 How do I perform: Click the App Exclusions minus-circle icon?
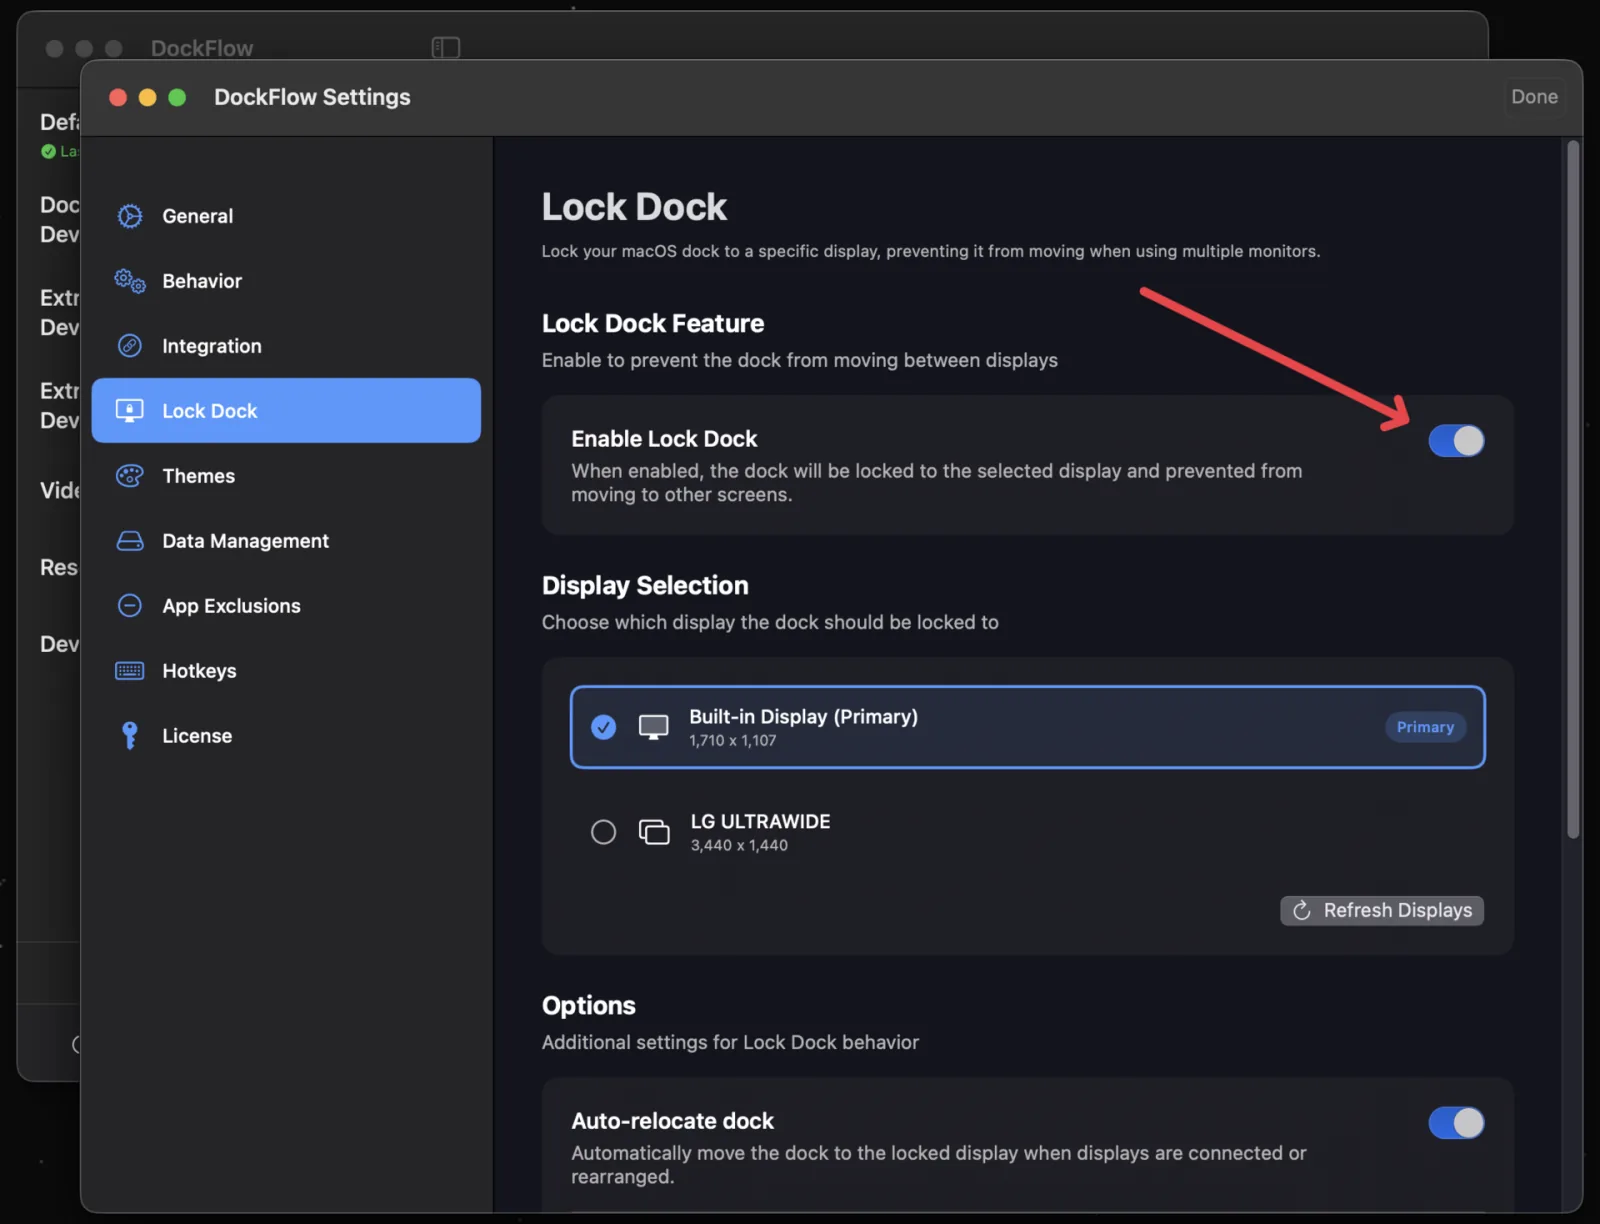point(130,606)
